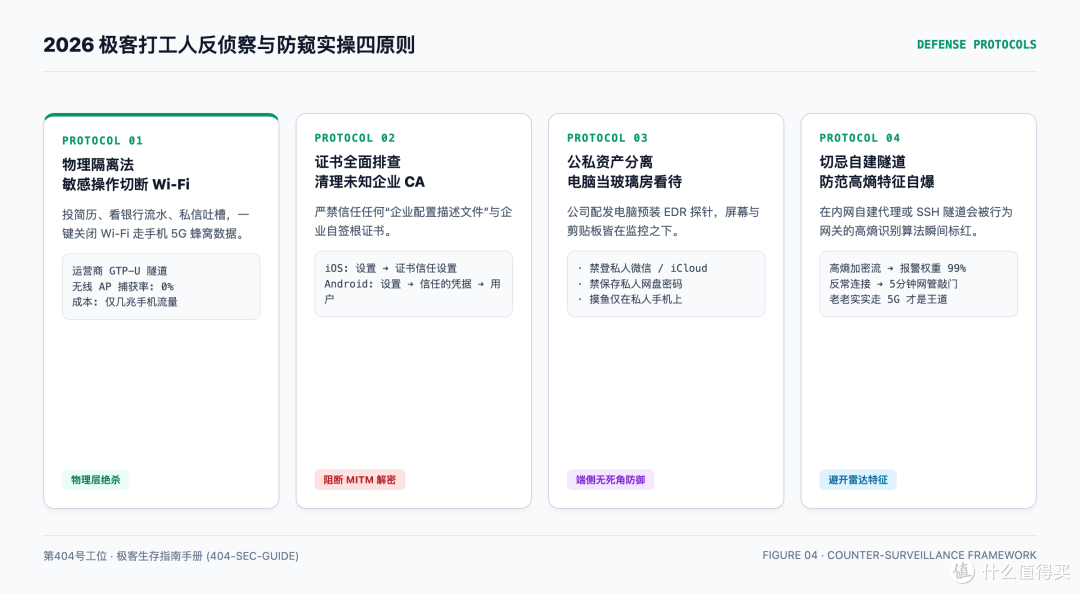Viewport: 1080px width, 594px height.
Task: Click paragraph starting 在内网自建代理或 SSH
Action: [x=916, y=221]
